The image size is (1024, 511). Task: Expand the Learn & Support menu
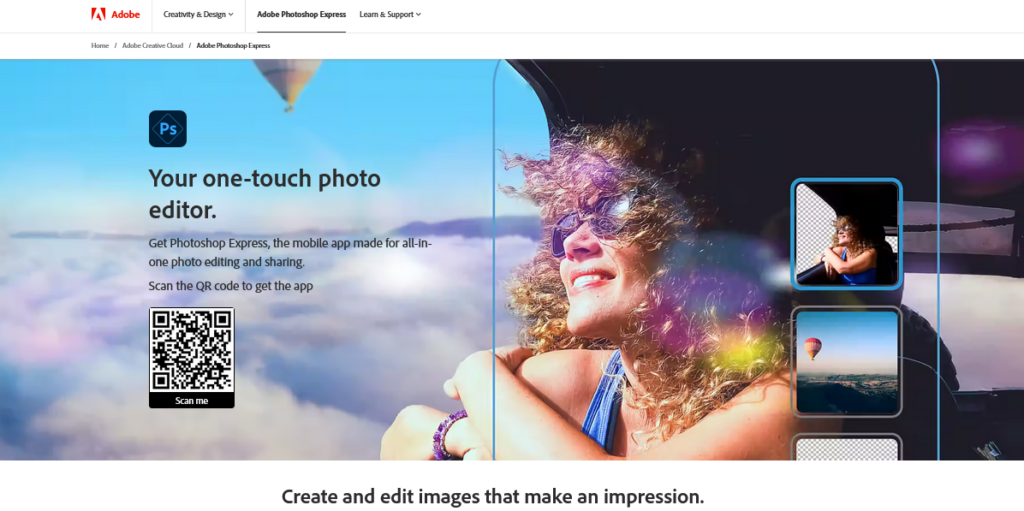click(390, 14)
